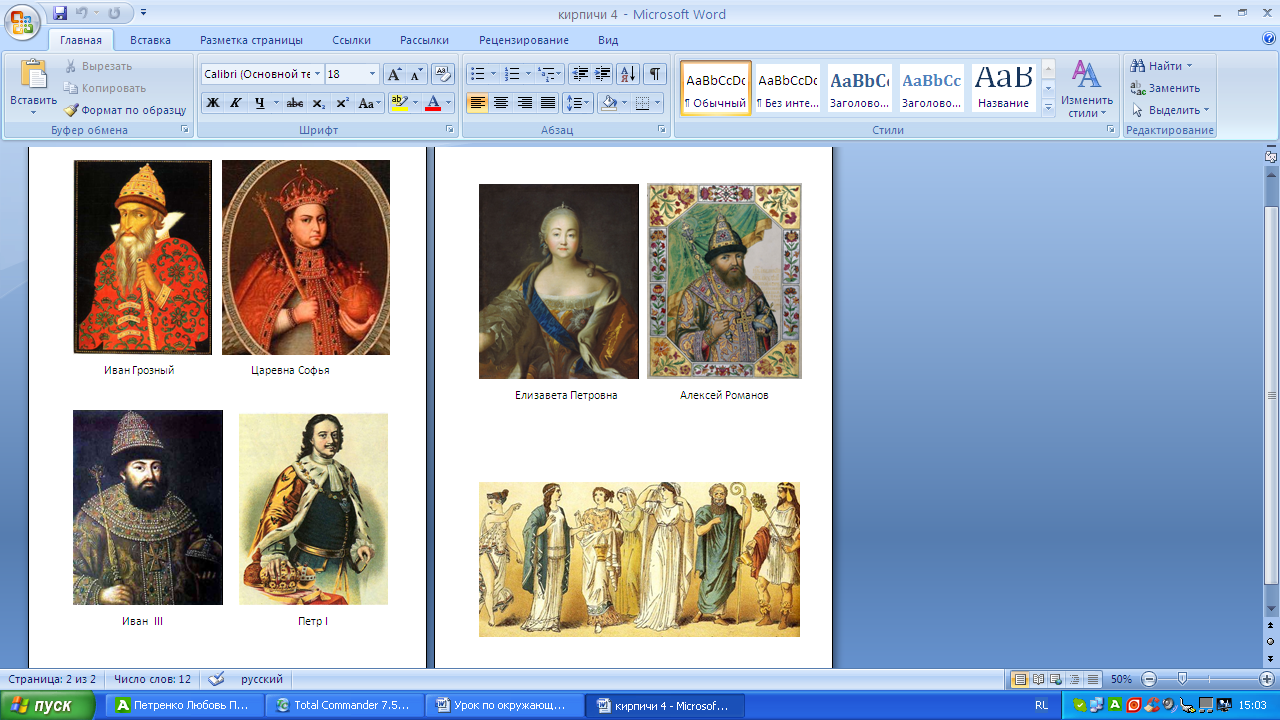The width and height of the screenshot is (1280, 720).
Task: Click Format Painter (Формат по образцу)
Action: (125, 110)
